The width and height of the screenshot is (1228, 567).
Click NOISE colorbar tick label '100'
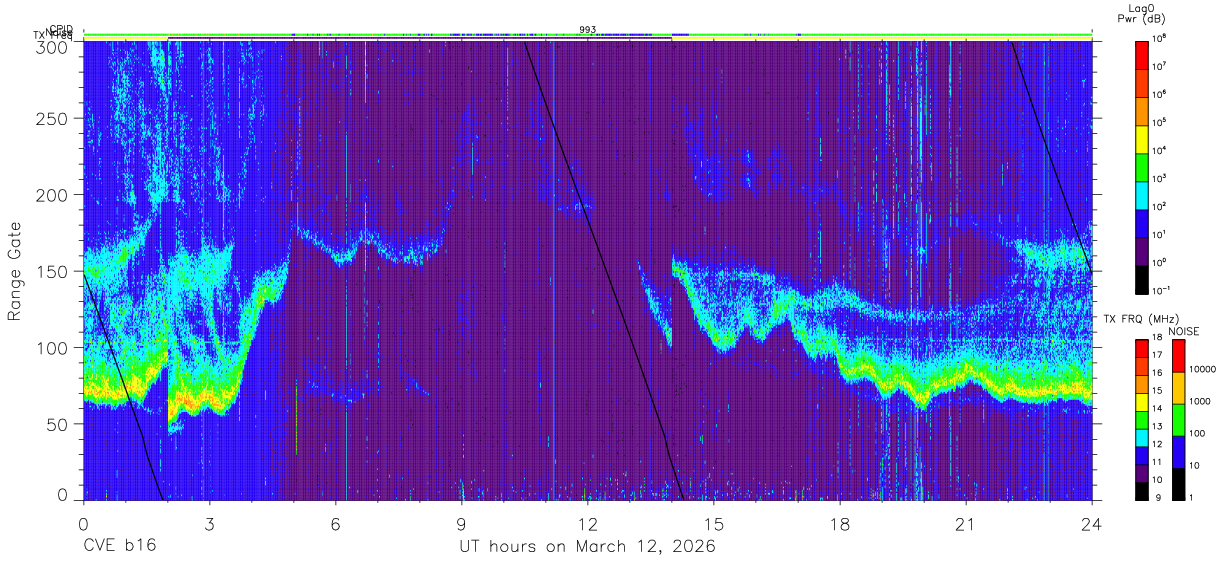pyautogui.click(x=1198, y=435)
